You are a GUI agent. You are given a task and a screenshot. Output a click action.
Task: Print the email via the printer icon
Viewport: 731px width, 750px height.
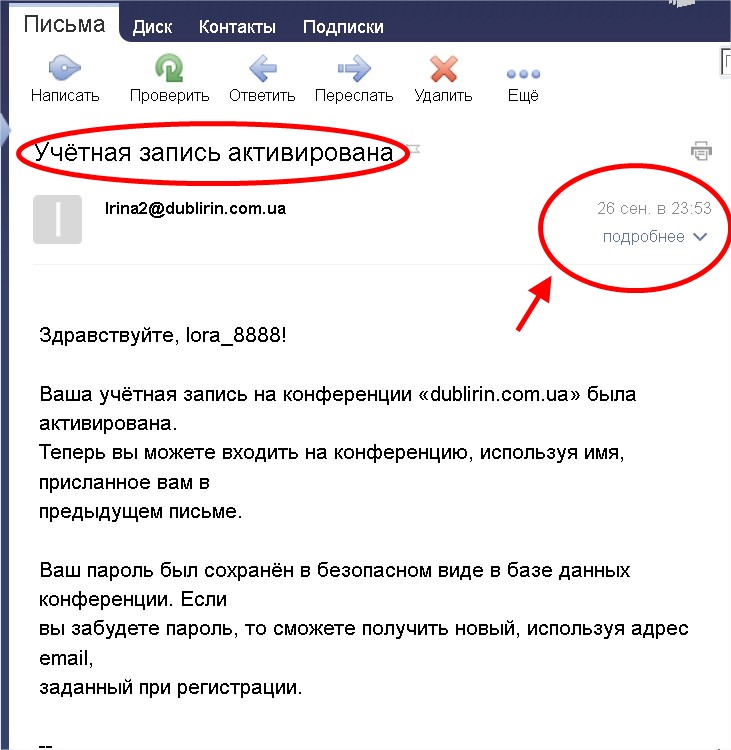tap(701, 151)
